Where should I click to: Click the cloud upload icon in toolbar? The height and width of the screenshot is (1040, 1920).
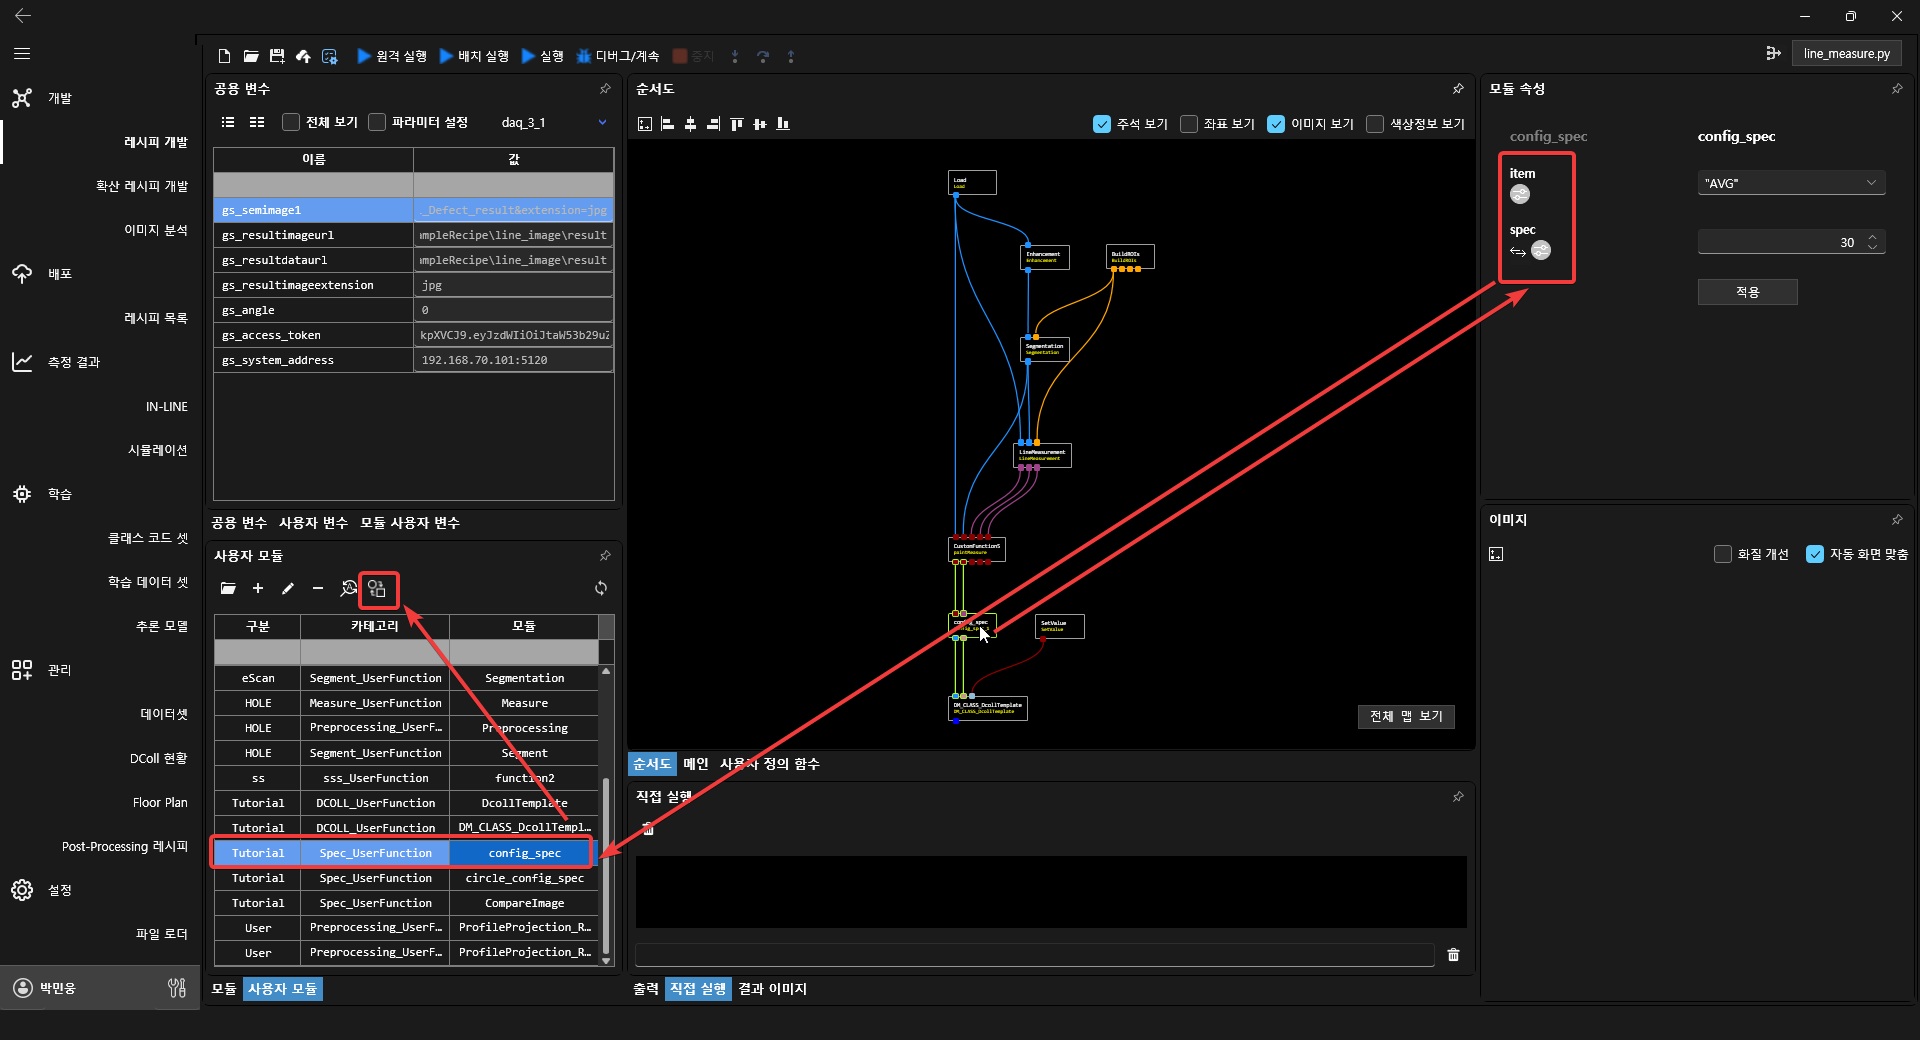303,56
